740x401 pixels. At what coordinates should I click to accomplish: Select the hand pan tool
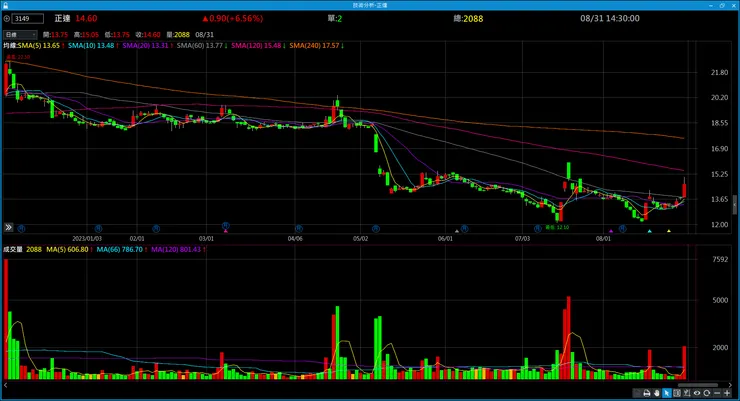click(656, 393)
